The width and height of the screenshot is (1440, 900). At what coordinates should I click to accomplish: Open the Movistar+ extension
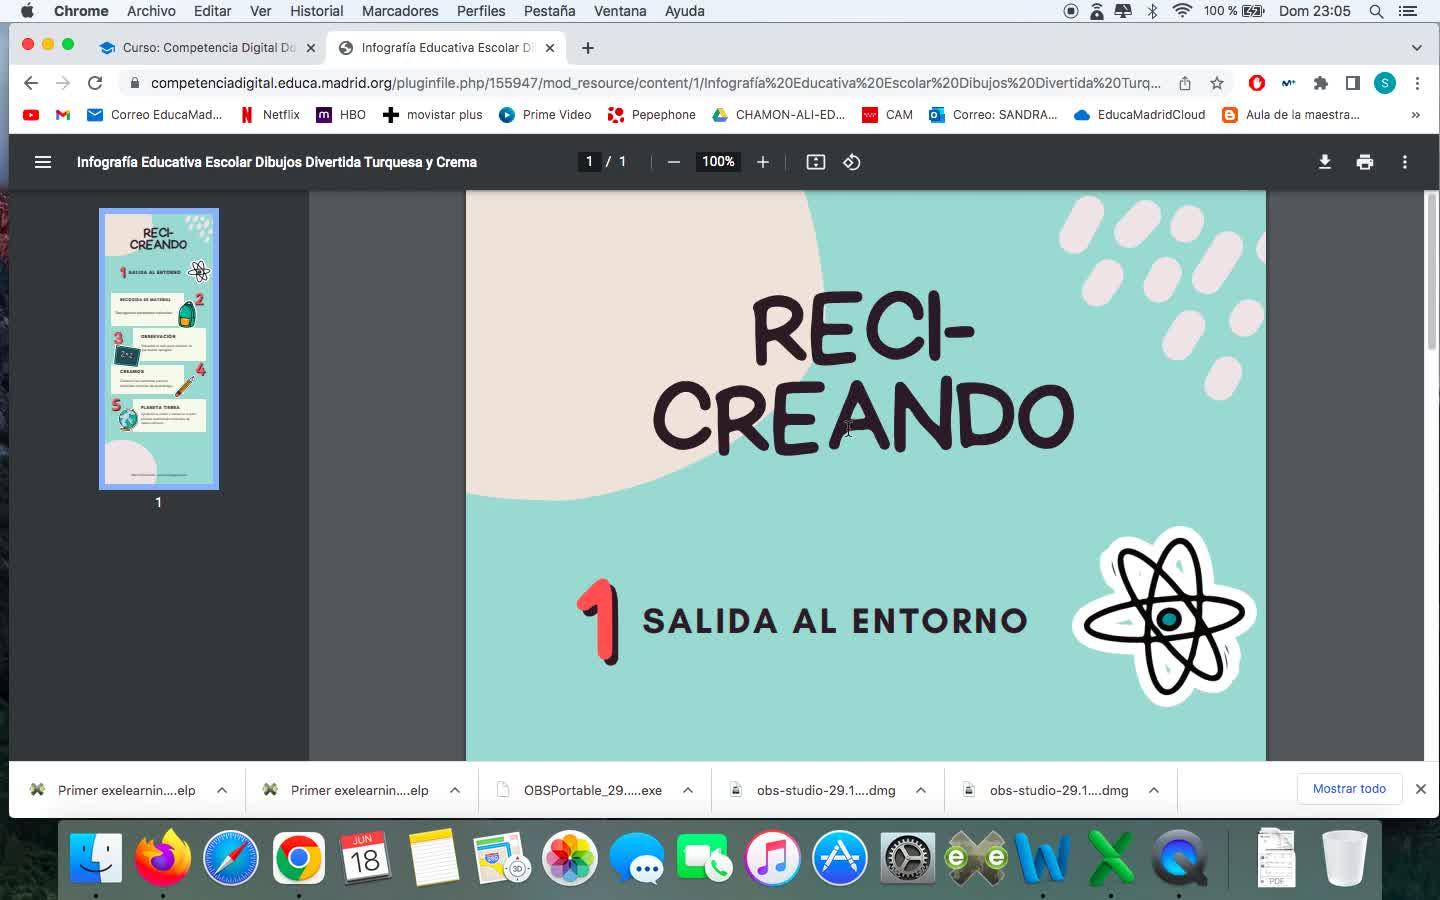(1289, 83)
